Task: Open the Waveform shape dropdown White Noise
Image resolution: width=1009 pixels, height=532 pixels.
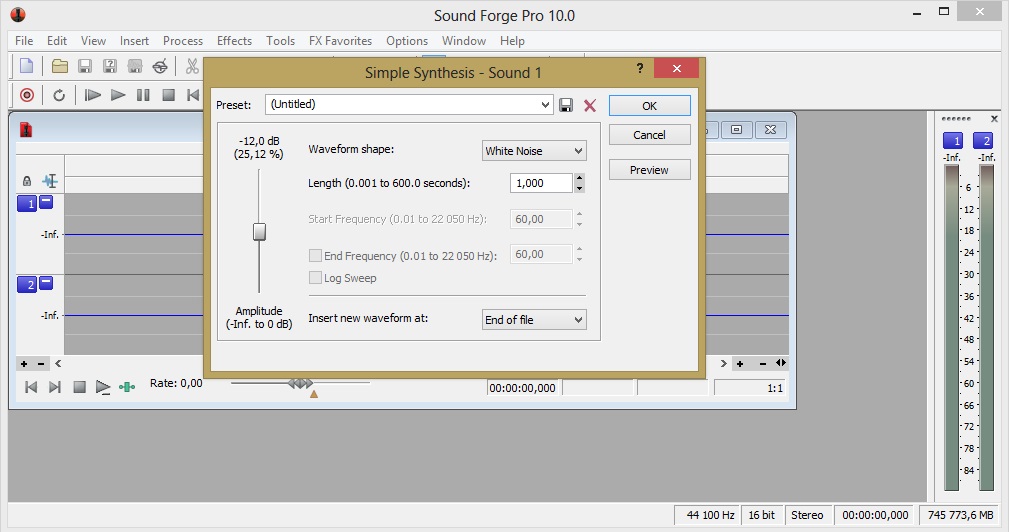Action: [534, 151]
